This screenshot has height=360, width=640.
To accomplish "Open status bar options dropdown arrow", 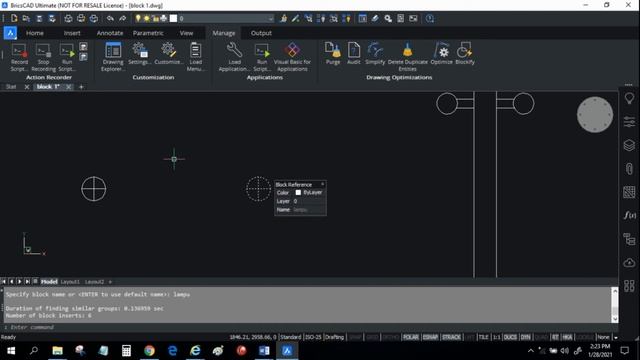I will pyautogui.click(x=616, y=338).
